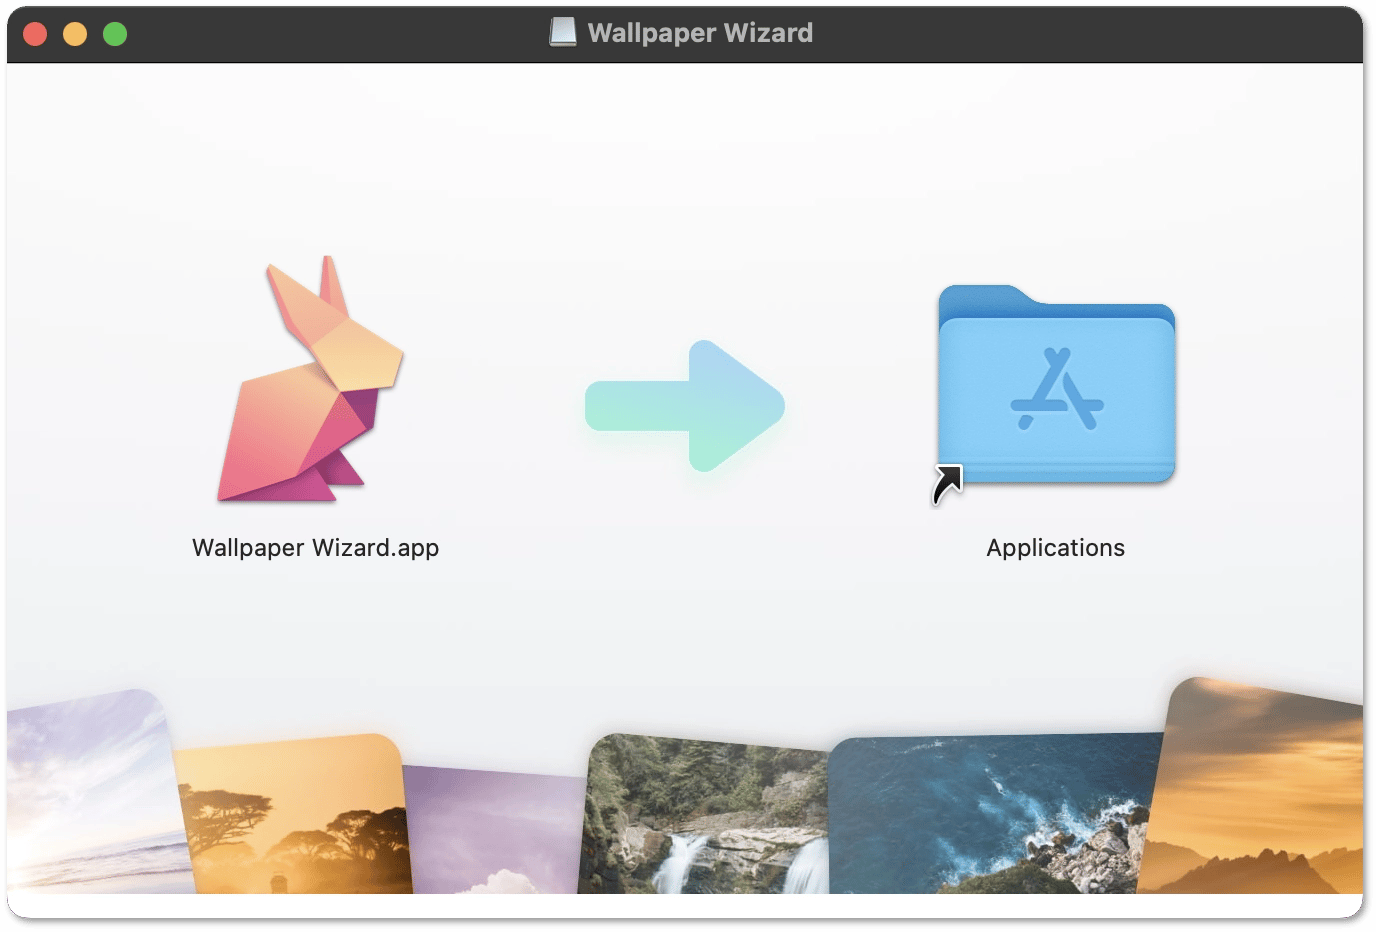Minimize the window with the yellow button
The image size is (1376, 932).
coord(75,34)
